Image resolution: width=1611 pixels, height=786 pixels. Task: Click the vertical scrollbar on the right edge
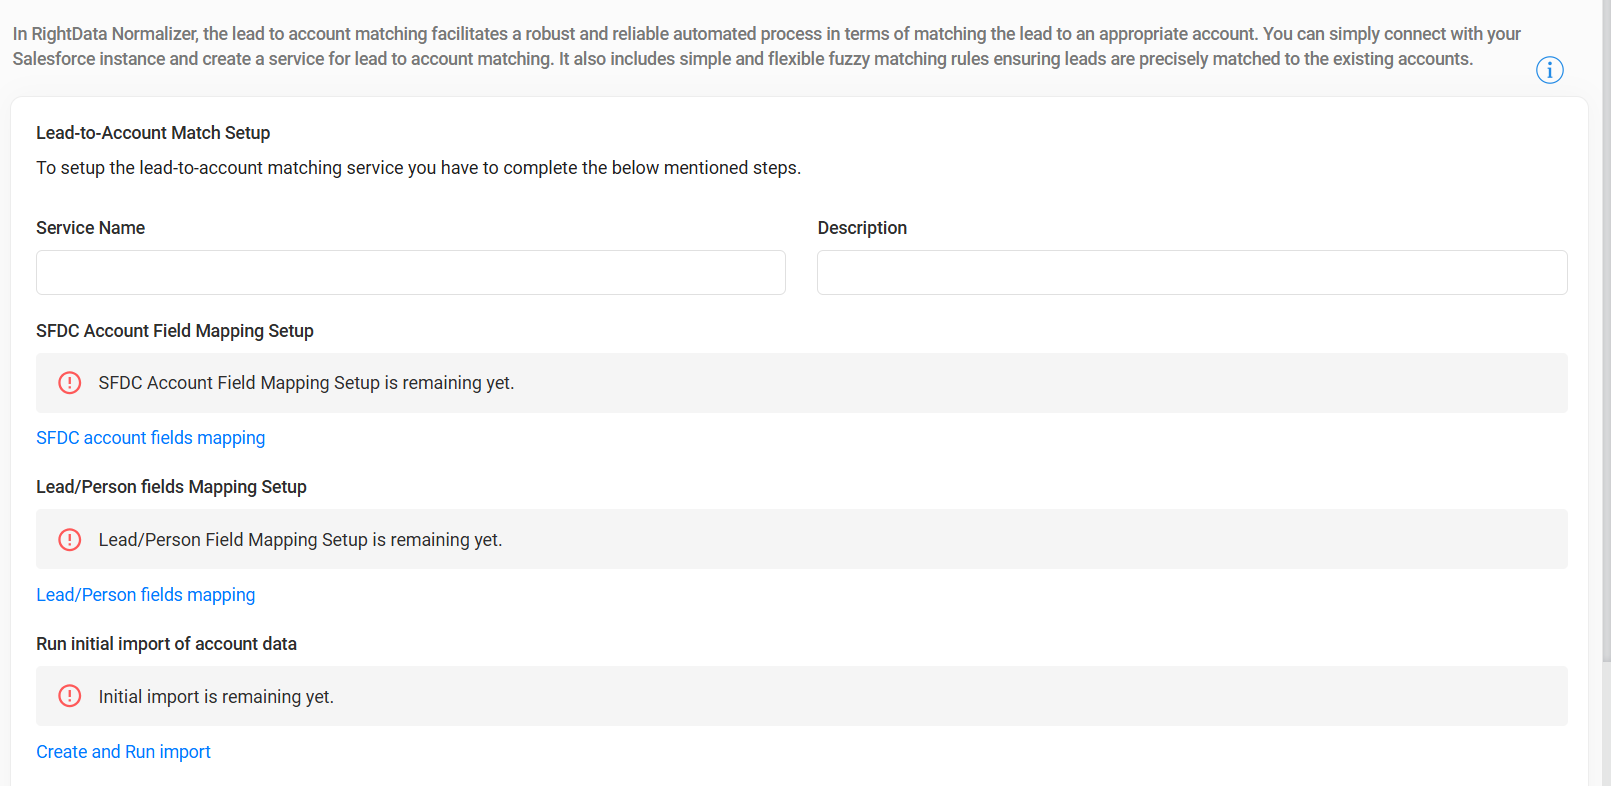[x=1606, y=330]
